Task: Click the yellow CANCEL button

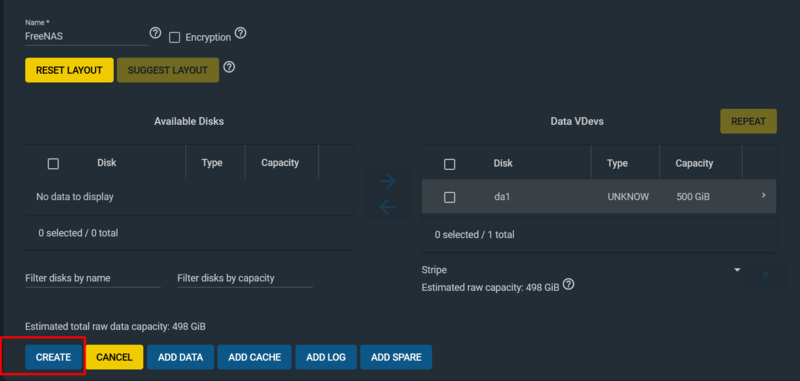Action: (x=114, y=357)
